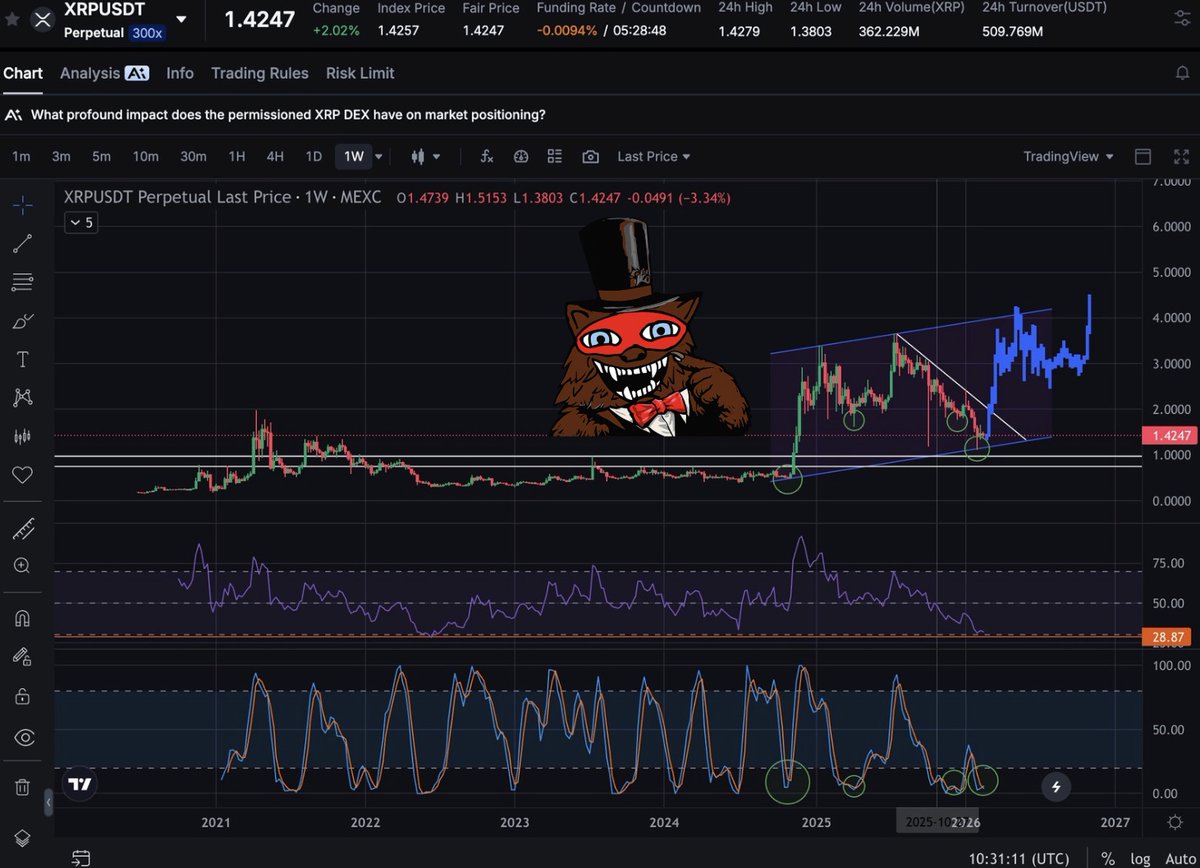The height and width of the screenshot is (868, 1200).
Task: Delete drawings with the trash icon
Action: click(x=22, y=787)
